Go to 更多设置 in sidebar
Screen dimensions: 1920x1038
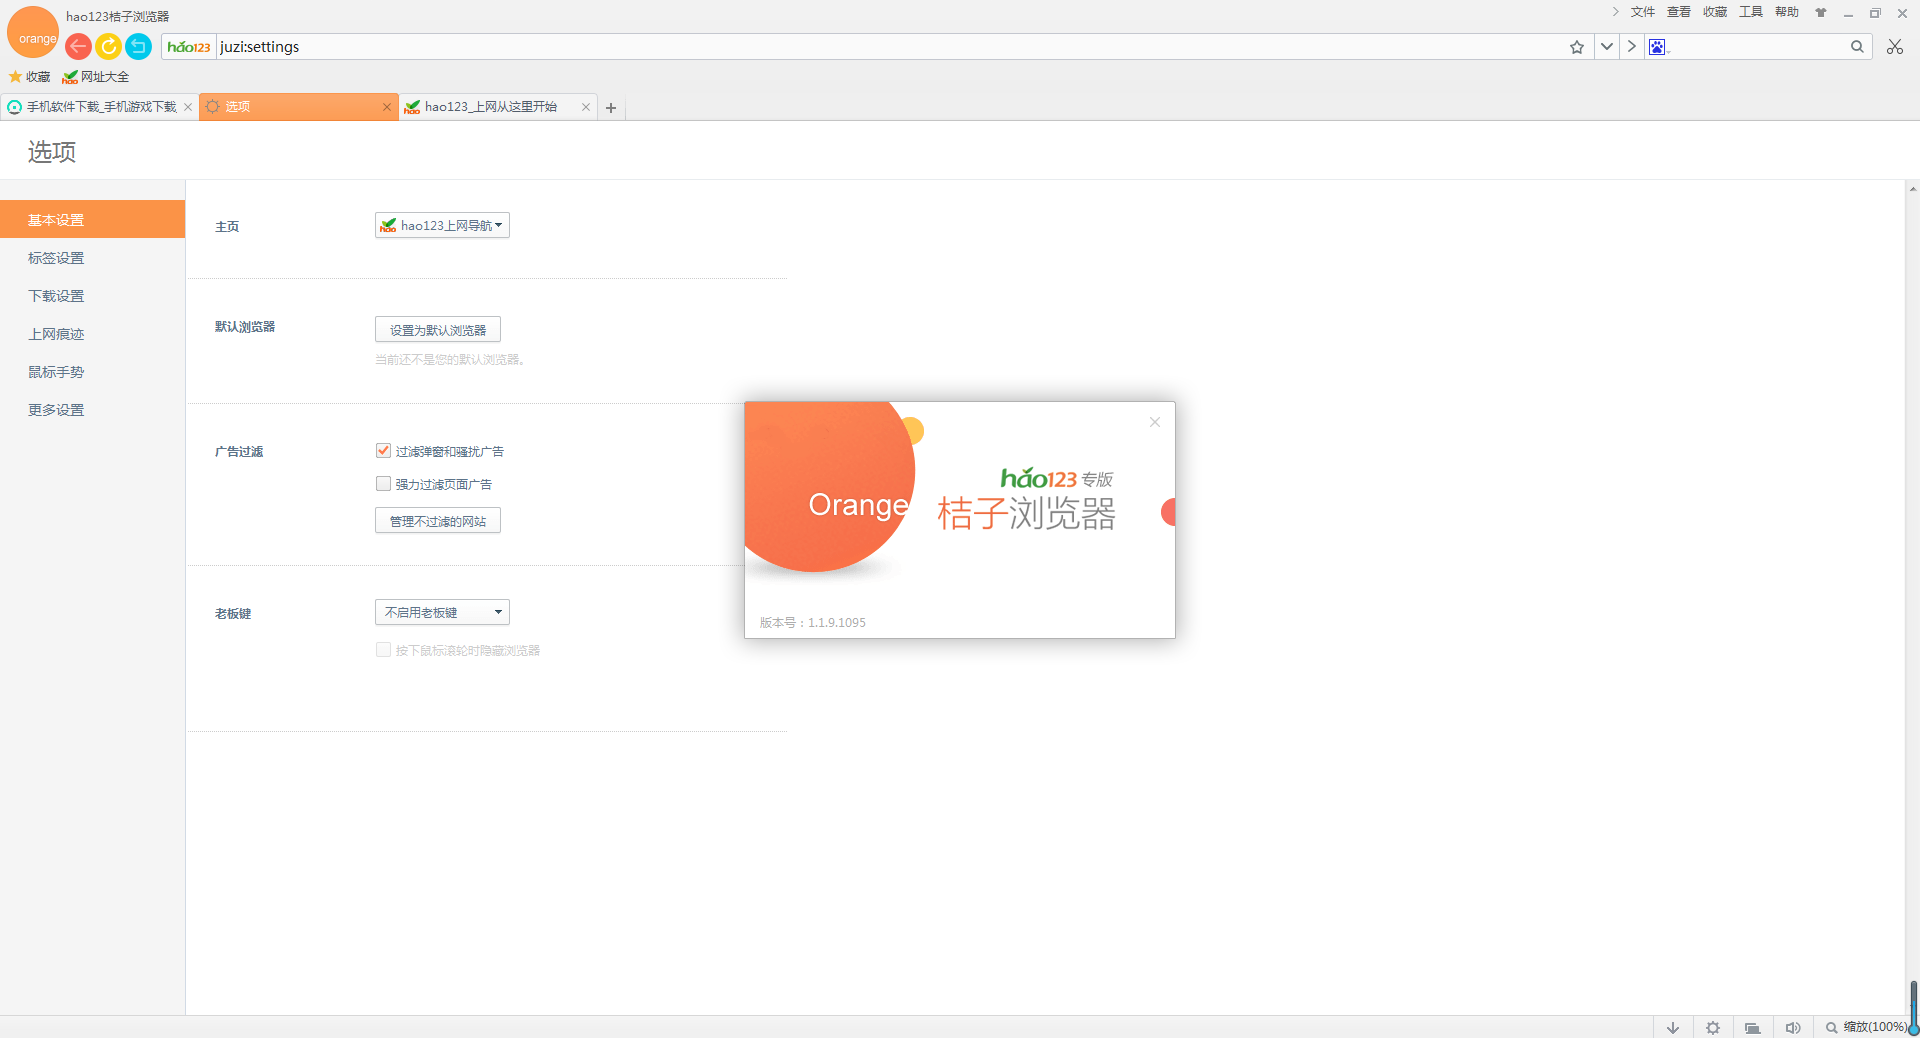pos(92,409)
